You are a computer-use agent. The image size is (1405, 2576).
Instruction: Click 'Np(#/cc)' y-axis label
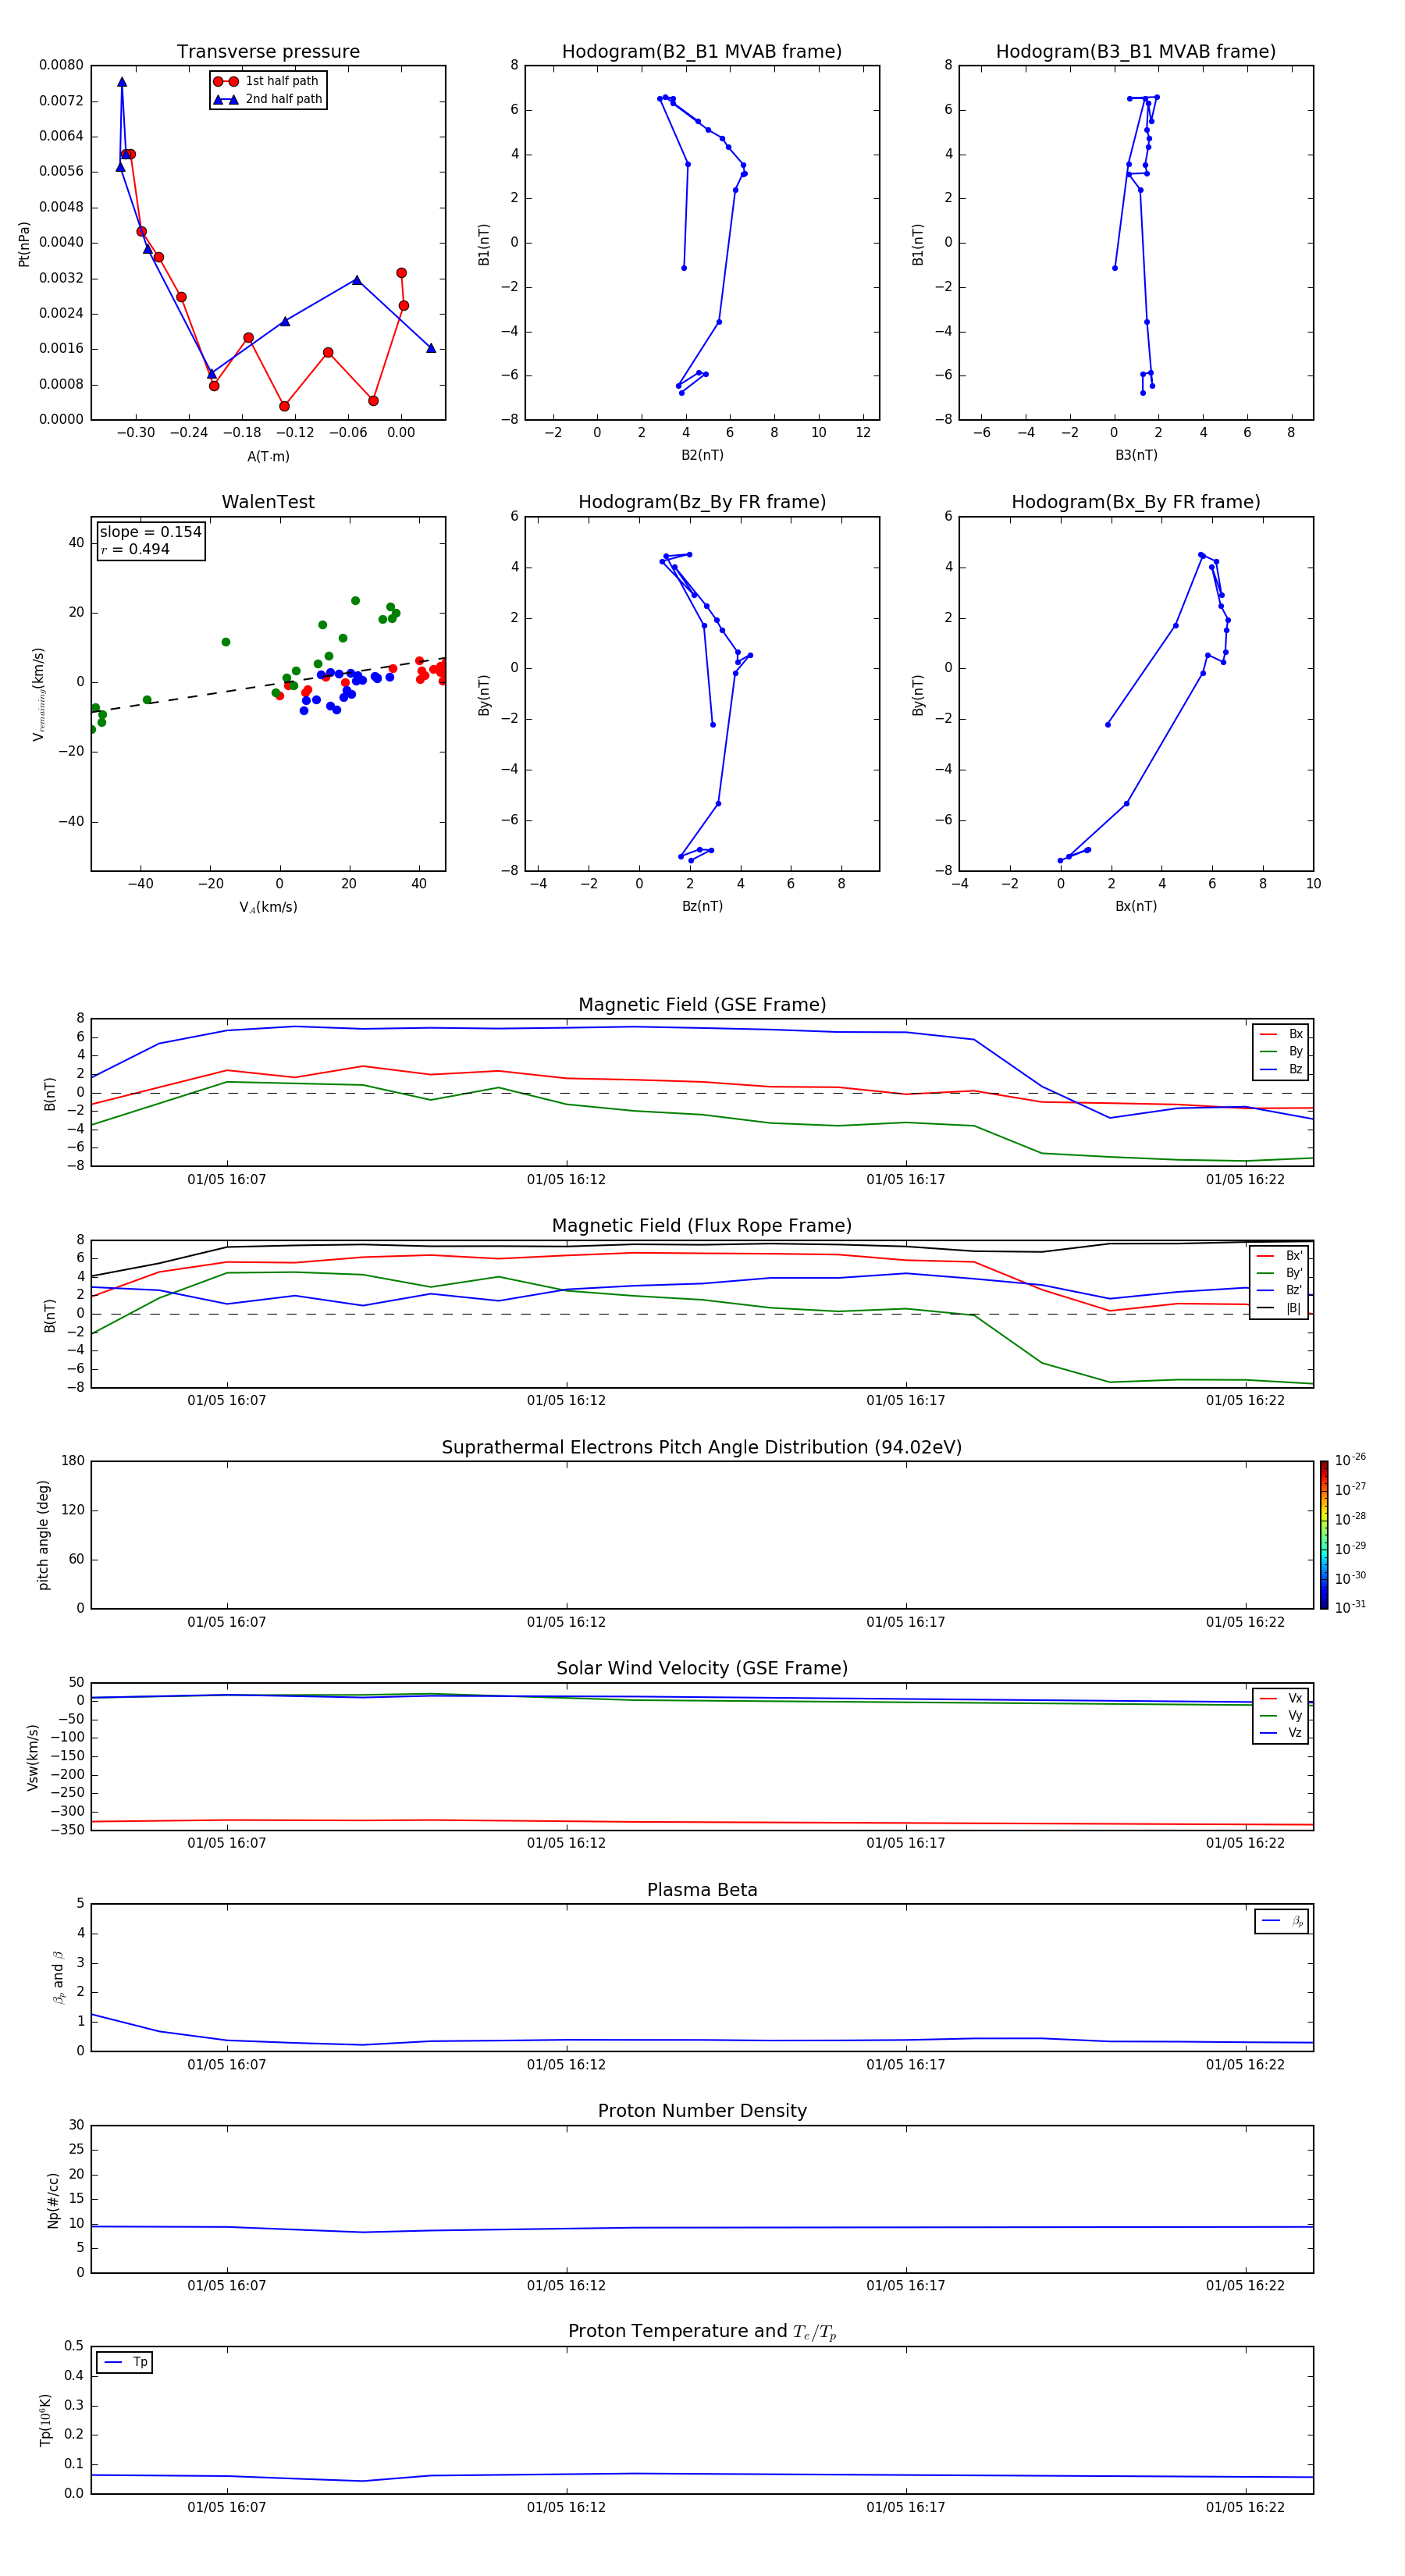click(x=53, y=2200)
